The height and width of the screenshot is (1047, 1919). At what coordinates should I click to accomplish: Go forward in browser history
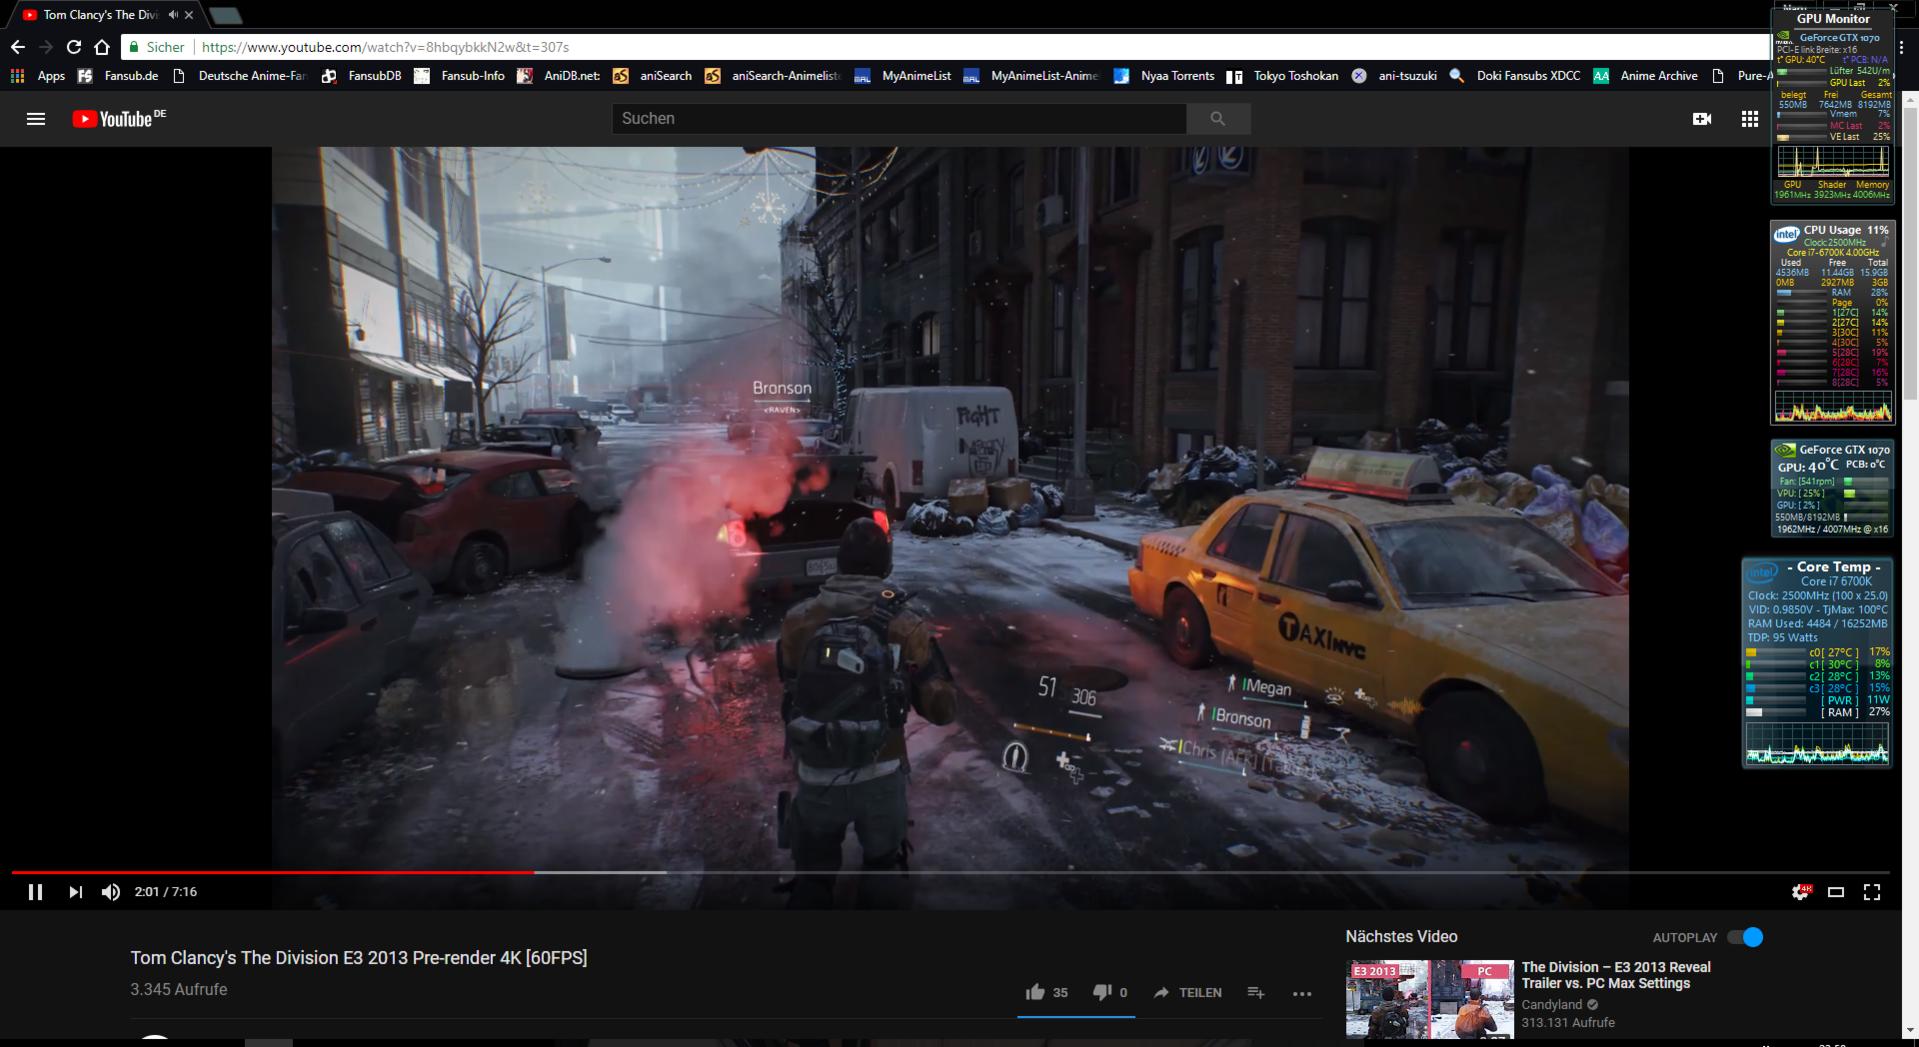click(x=46, y=47)
